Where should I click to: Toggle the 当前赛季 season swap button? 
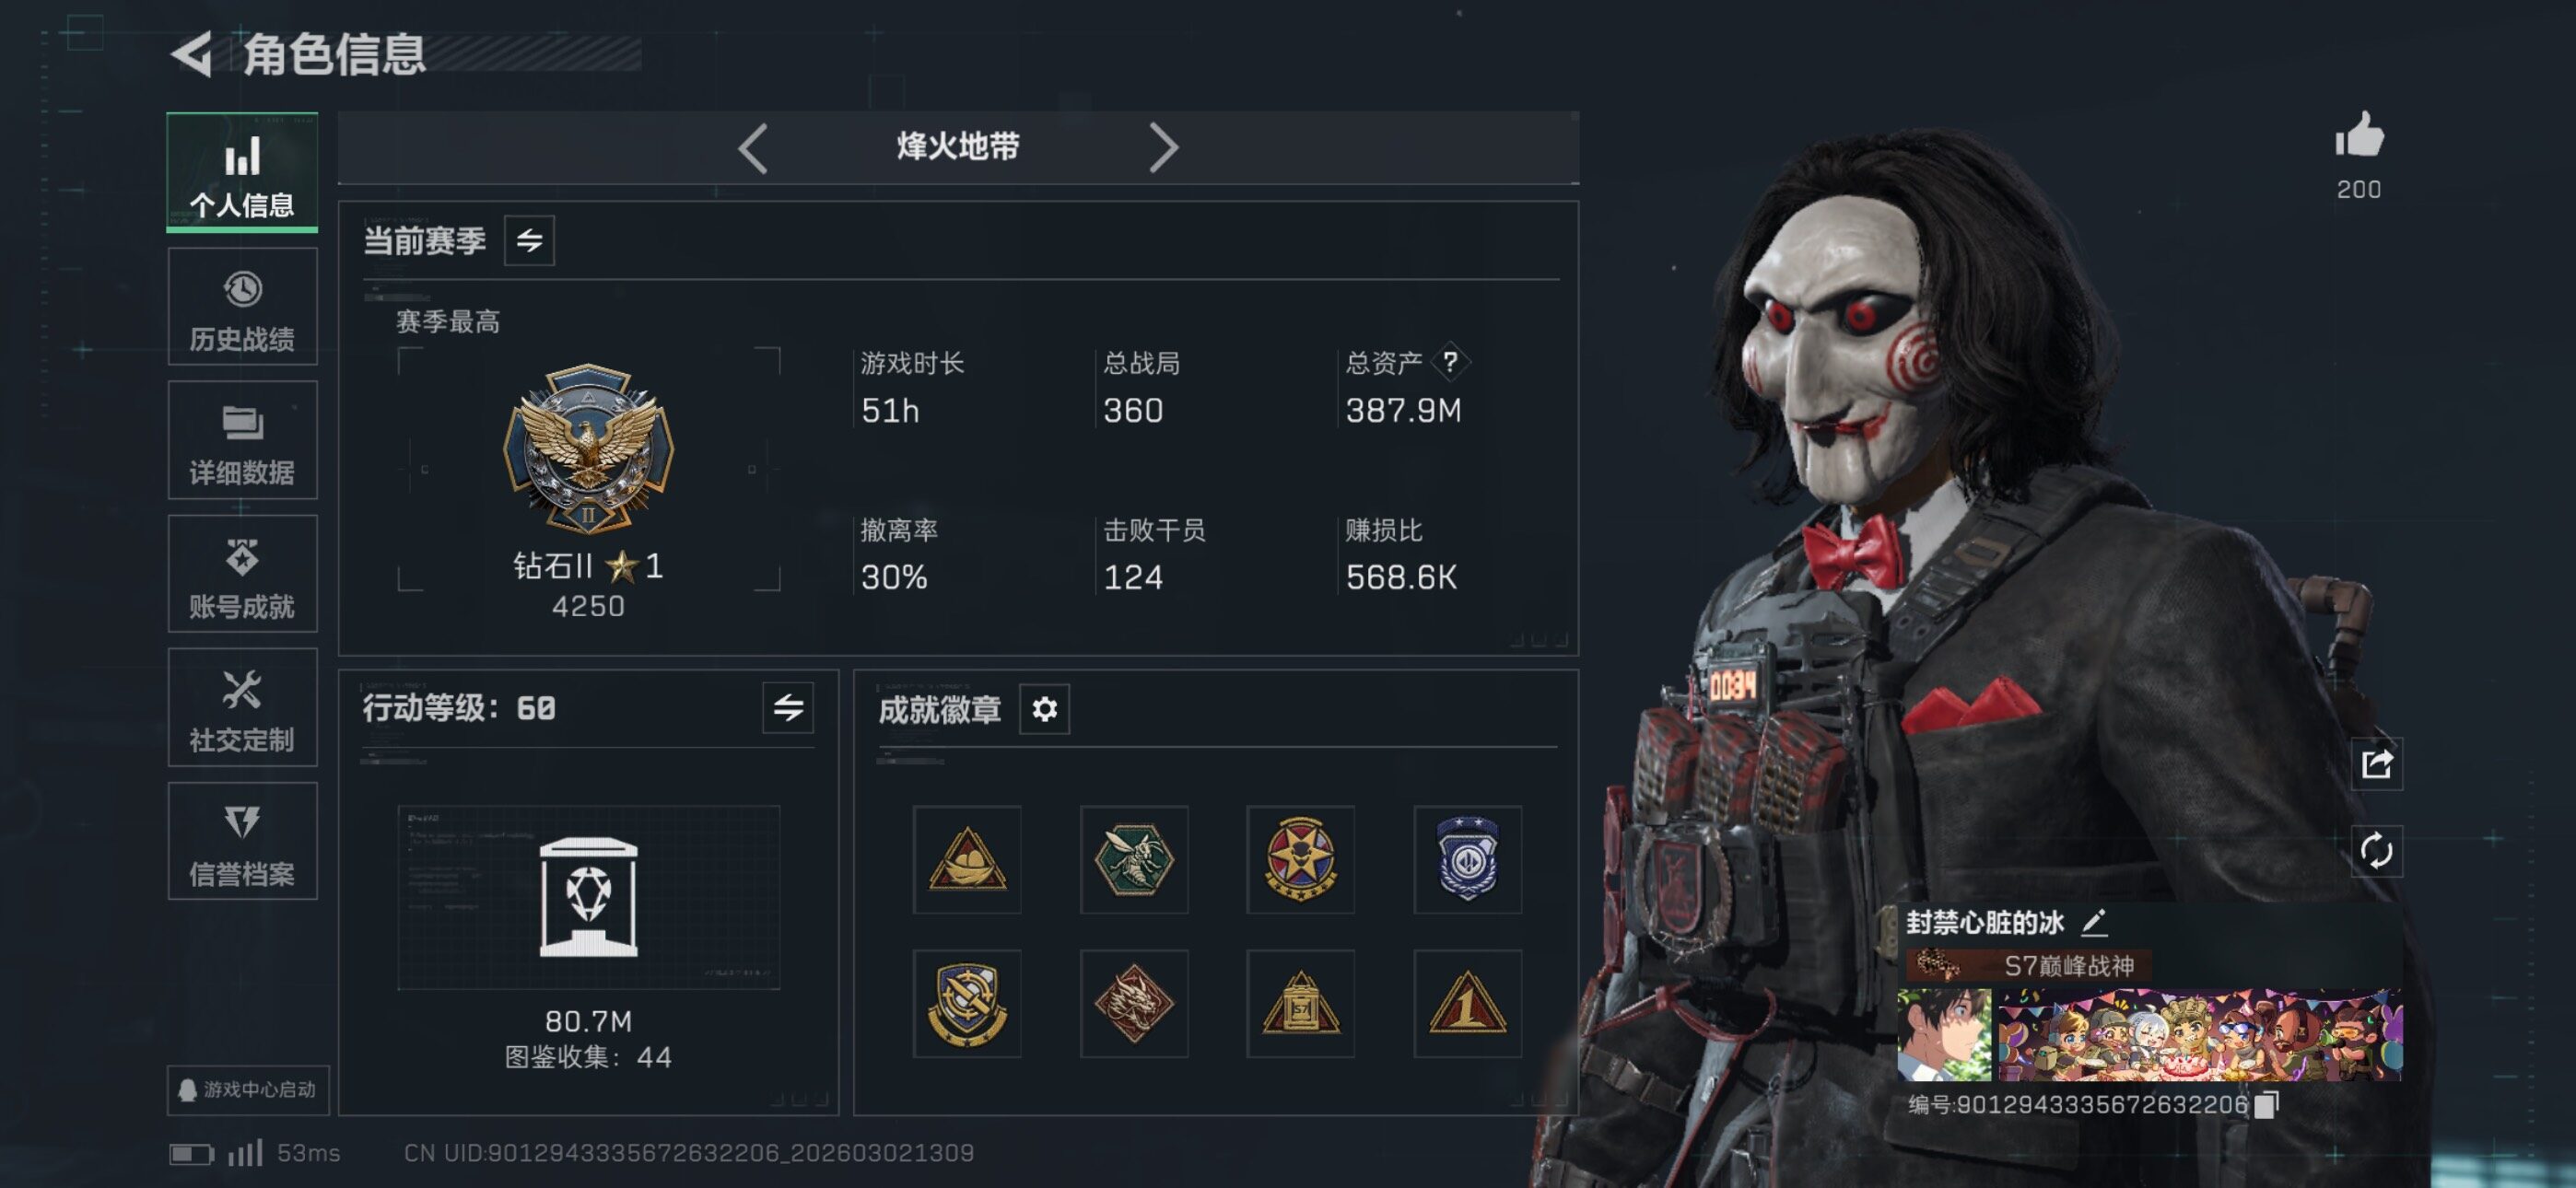tap(529, 240)
